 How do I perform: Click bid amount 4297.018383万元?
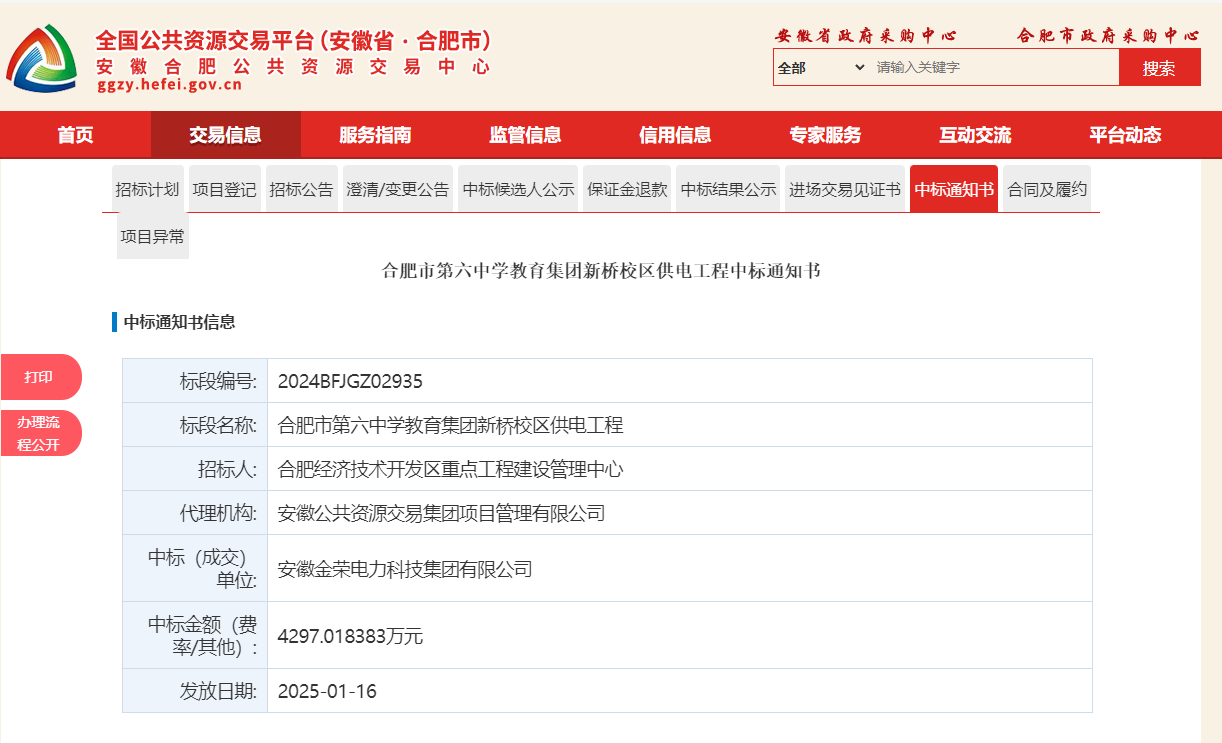pyautogui.click(x=350, y=636)
